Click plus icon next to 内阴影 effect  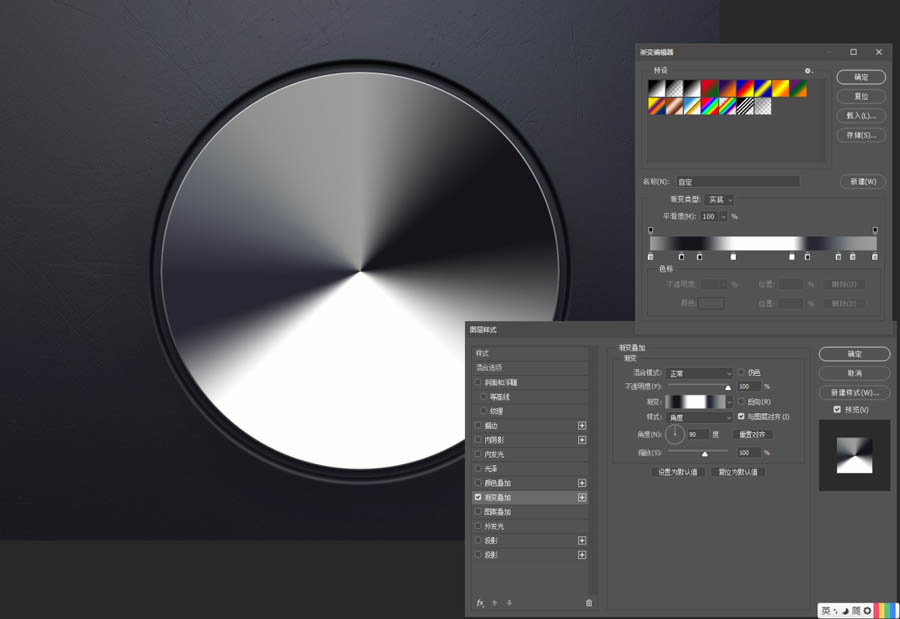click(x=582, y=440)
